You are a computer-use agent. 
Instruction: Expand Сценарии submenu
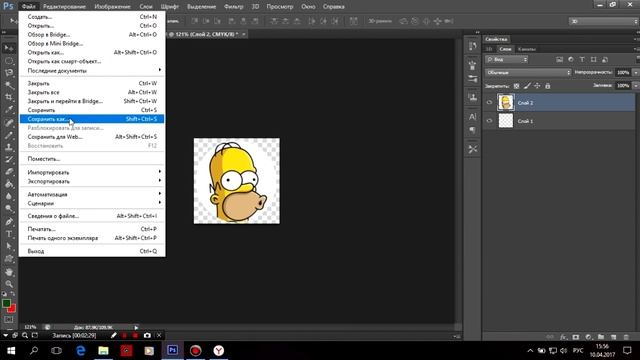[92, 203]
